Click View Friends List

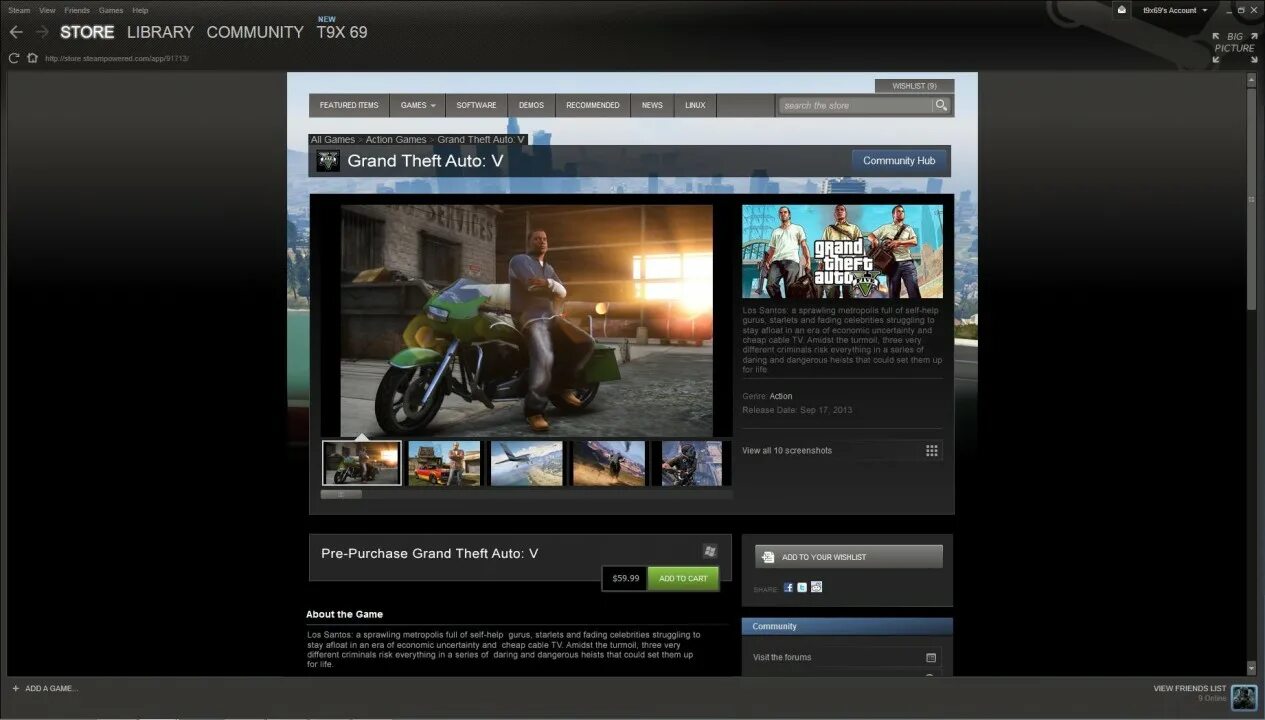tap(1189, 688)
